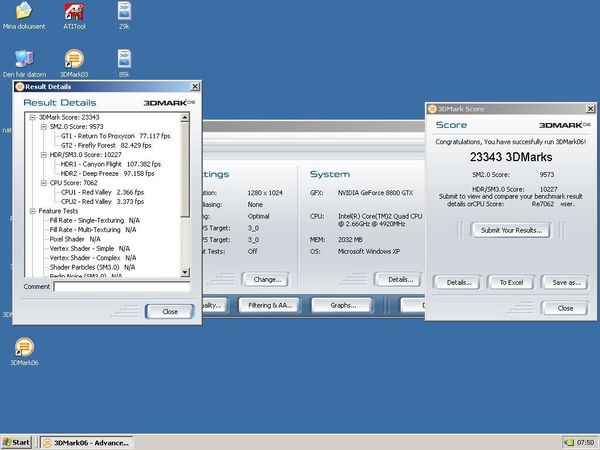Viewport: 600px width, 450px height.
Task: Collapse the SM2.0 Score tree node
Action: click(44, 127)
